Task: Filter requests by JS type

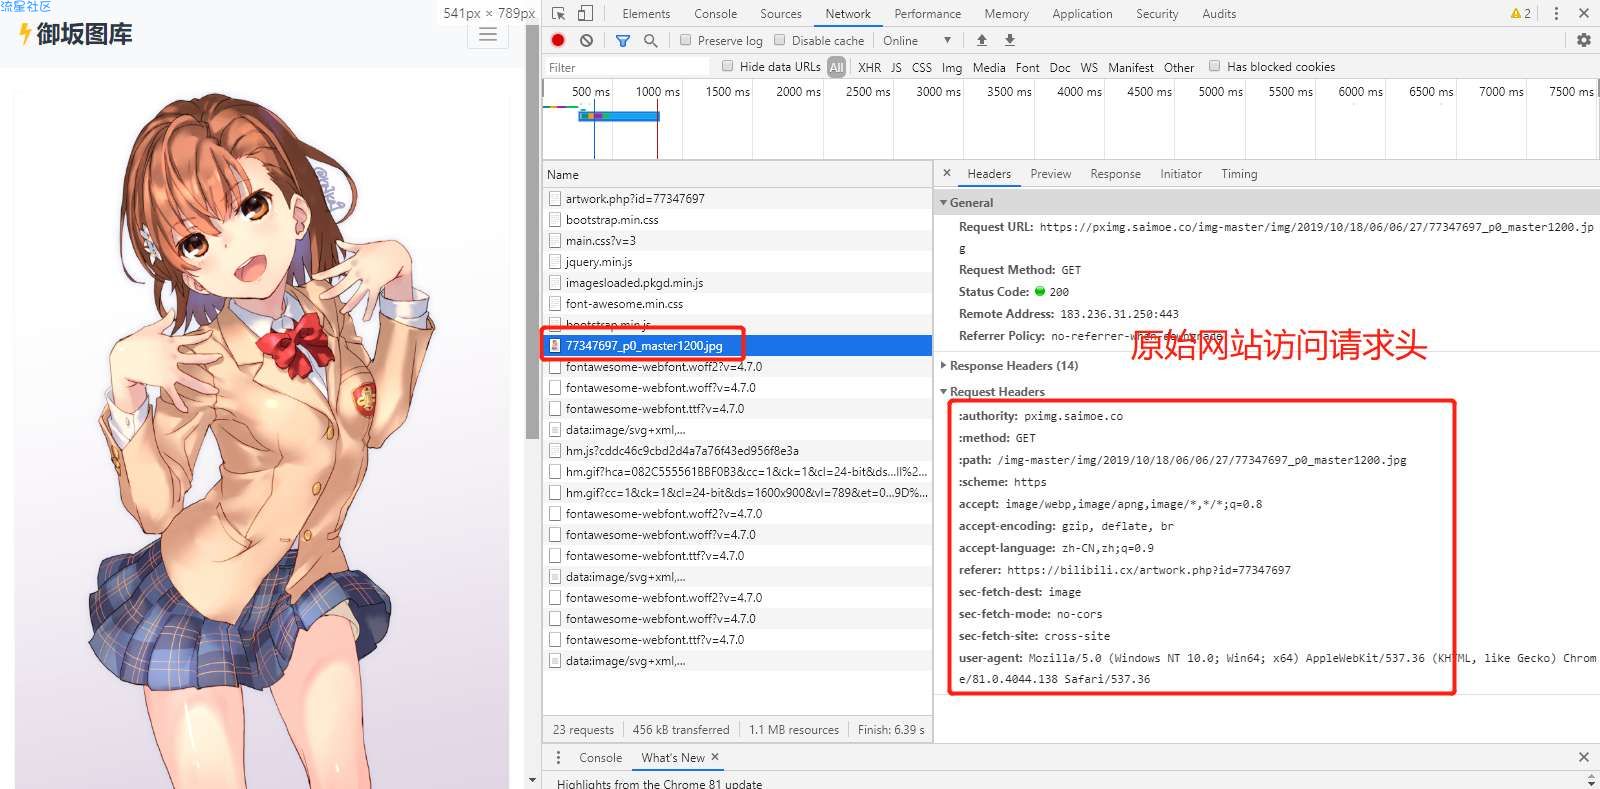Action: tap(896, 67)
